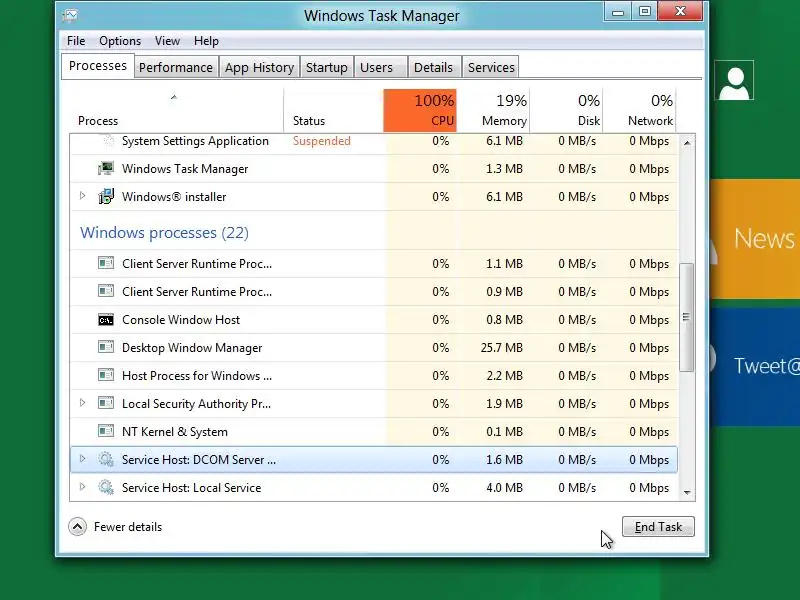Click the Service Host: Local Service gear icon
Screen dimensions: 800x600
(106, 487)
